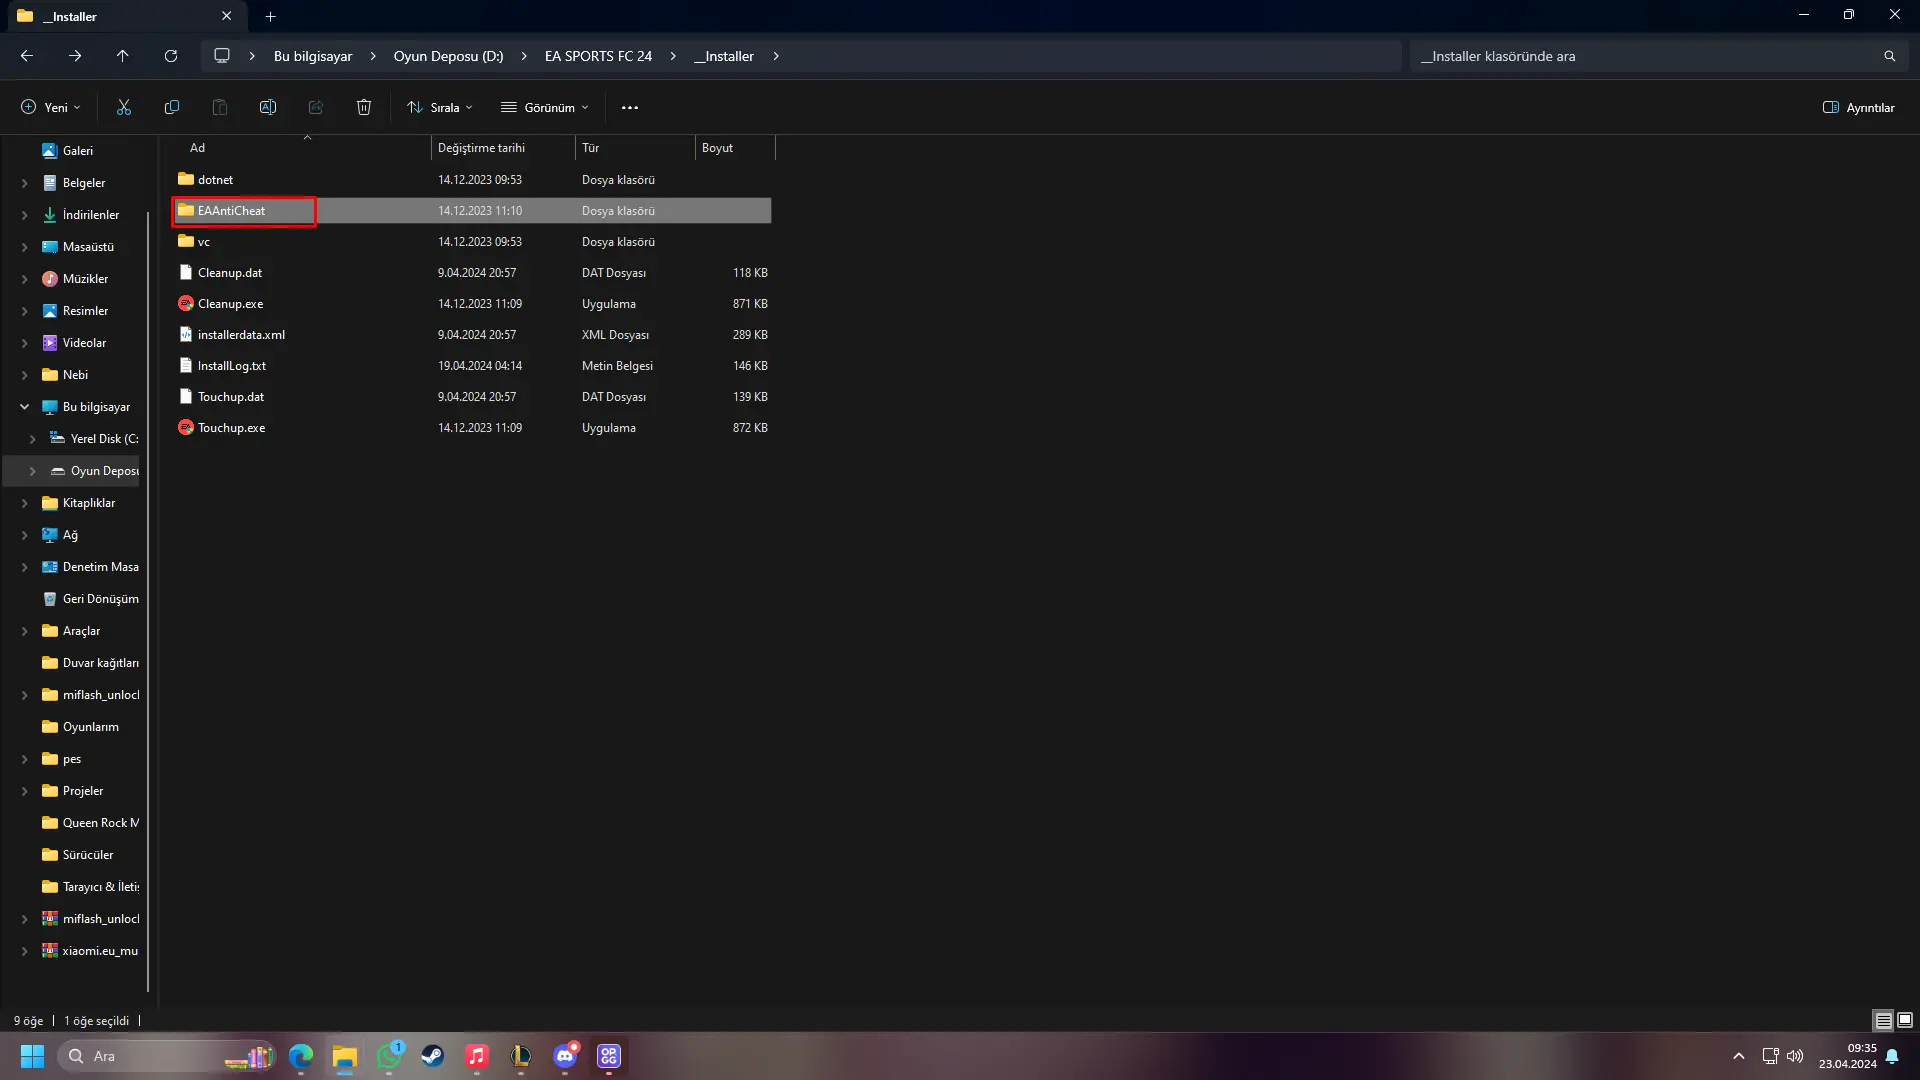Switch to details view layout icon
This screenshot has height=1080, width=1920.
[x=1883, y=1020]
